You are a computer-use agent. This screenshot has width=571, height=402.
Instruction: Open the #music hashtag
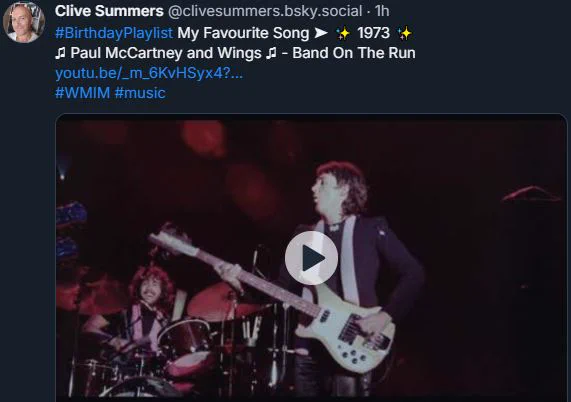pos(140,93)
